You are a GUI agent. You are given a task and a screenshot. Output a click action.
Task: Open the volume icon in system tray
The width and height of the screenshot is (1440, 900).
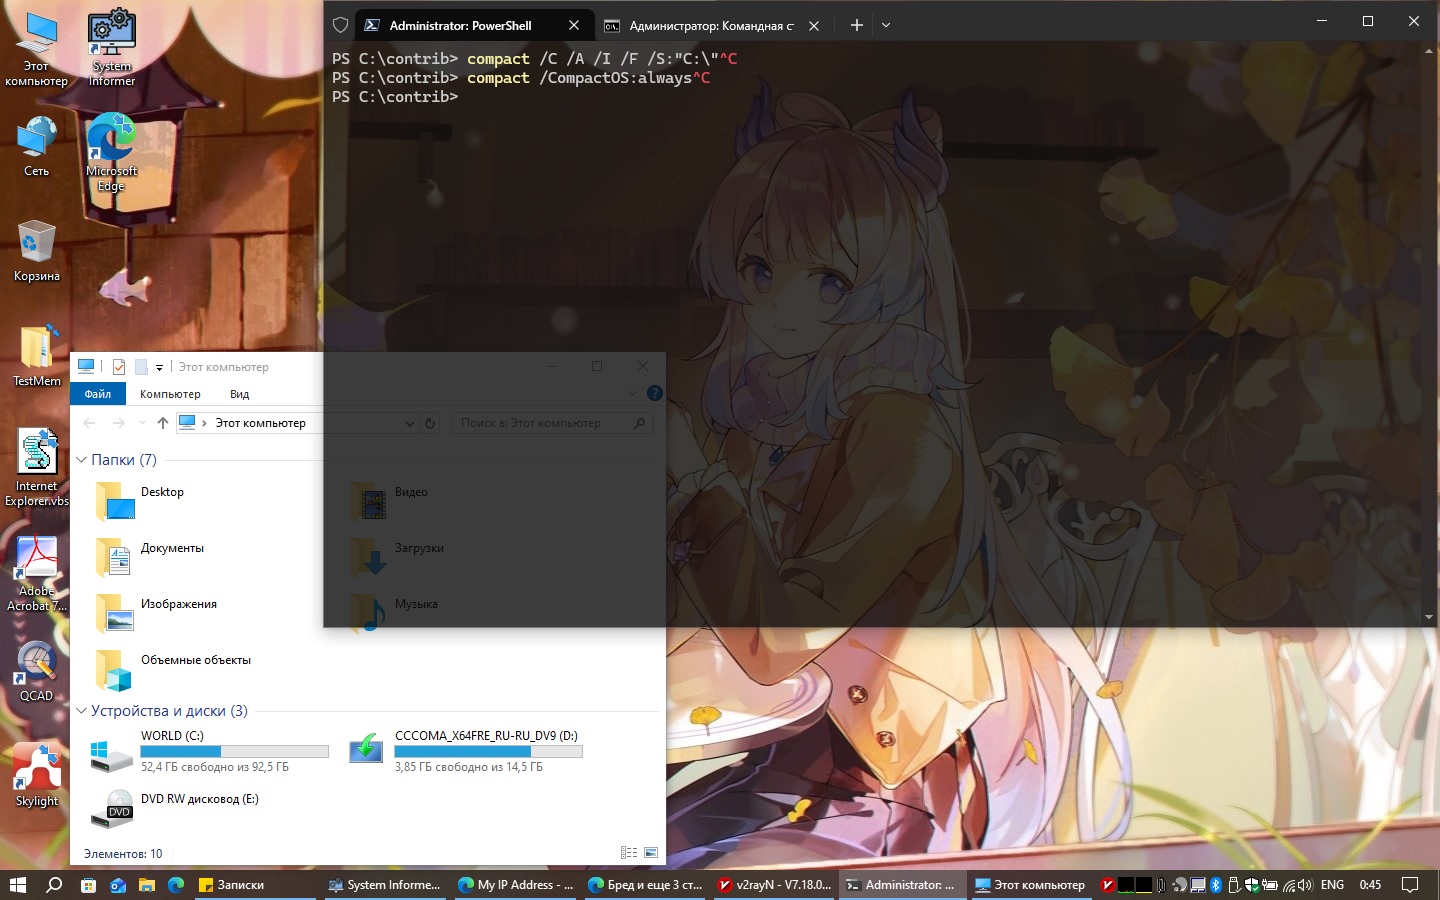(x=1305, y=885)
